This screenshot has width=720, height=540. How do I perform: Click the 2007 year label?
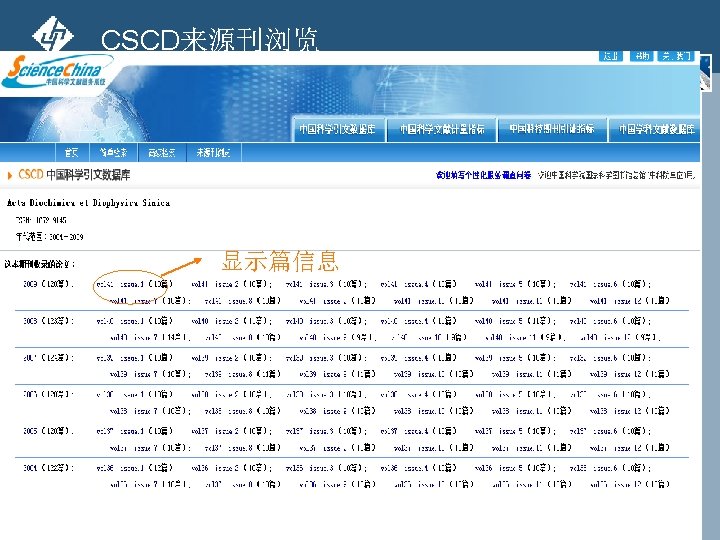[x=48, y=358]
